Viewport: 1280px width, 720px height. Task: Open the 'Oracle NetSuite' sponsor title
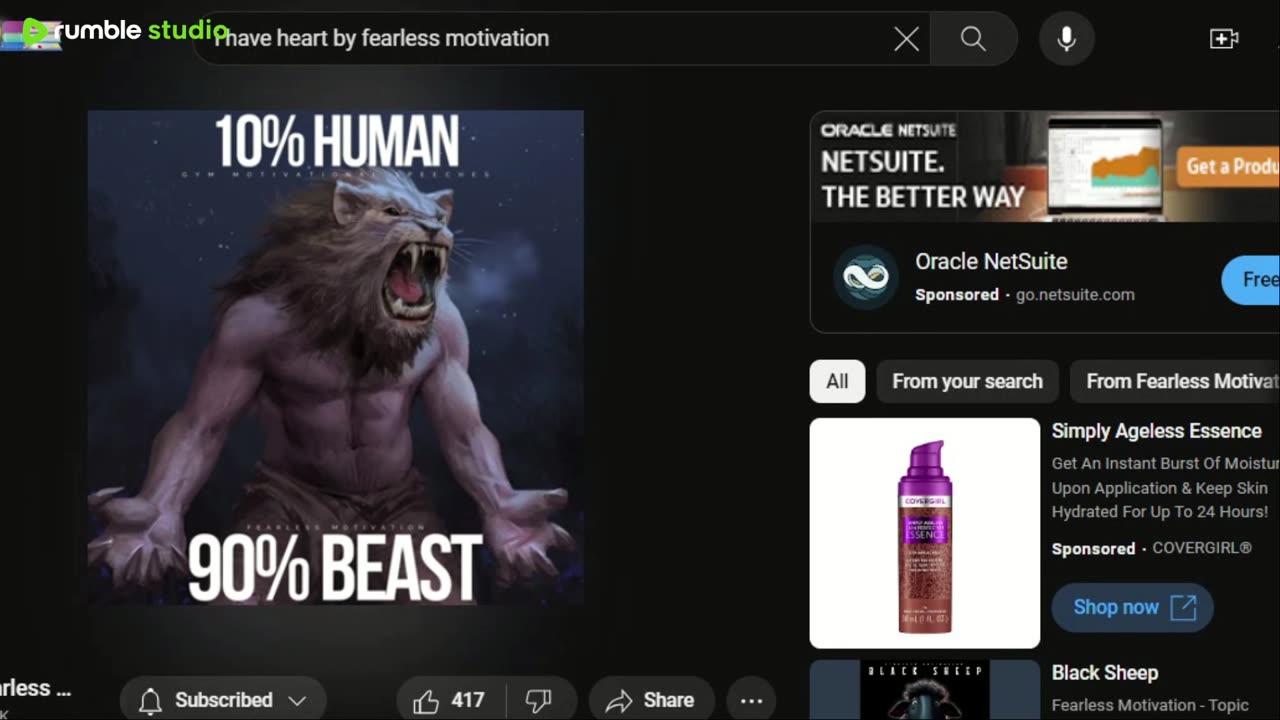(991, 262)
